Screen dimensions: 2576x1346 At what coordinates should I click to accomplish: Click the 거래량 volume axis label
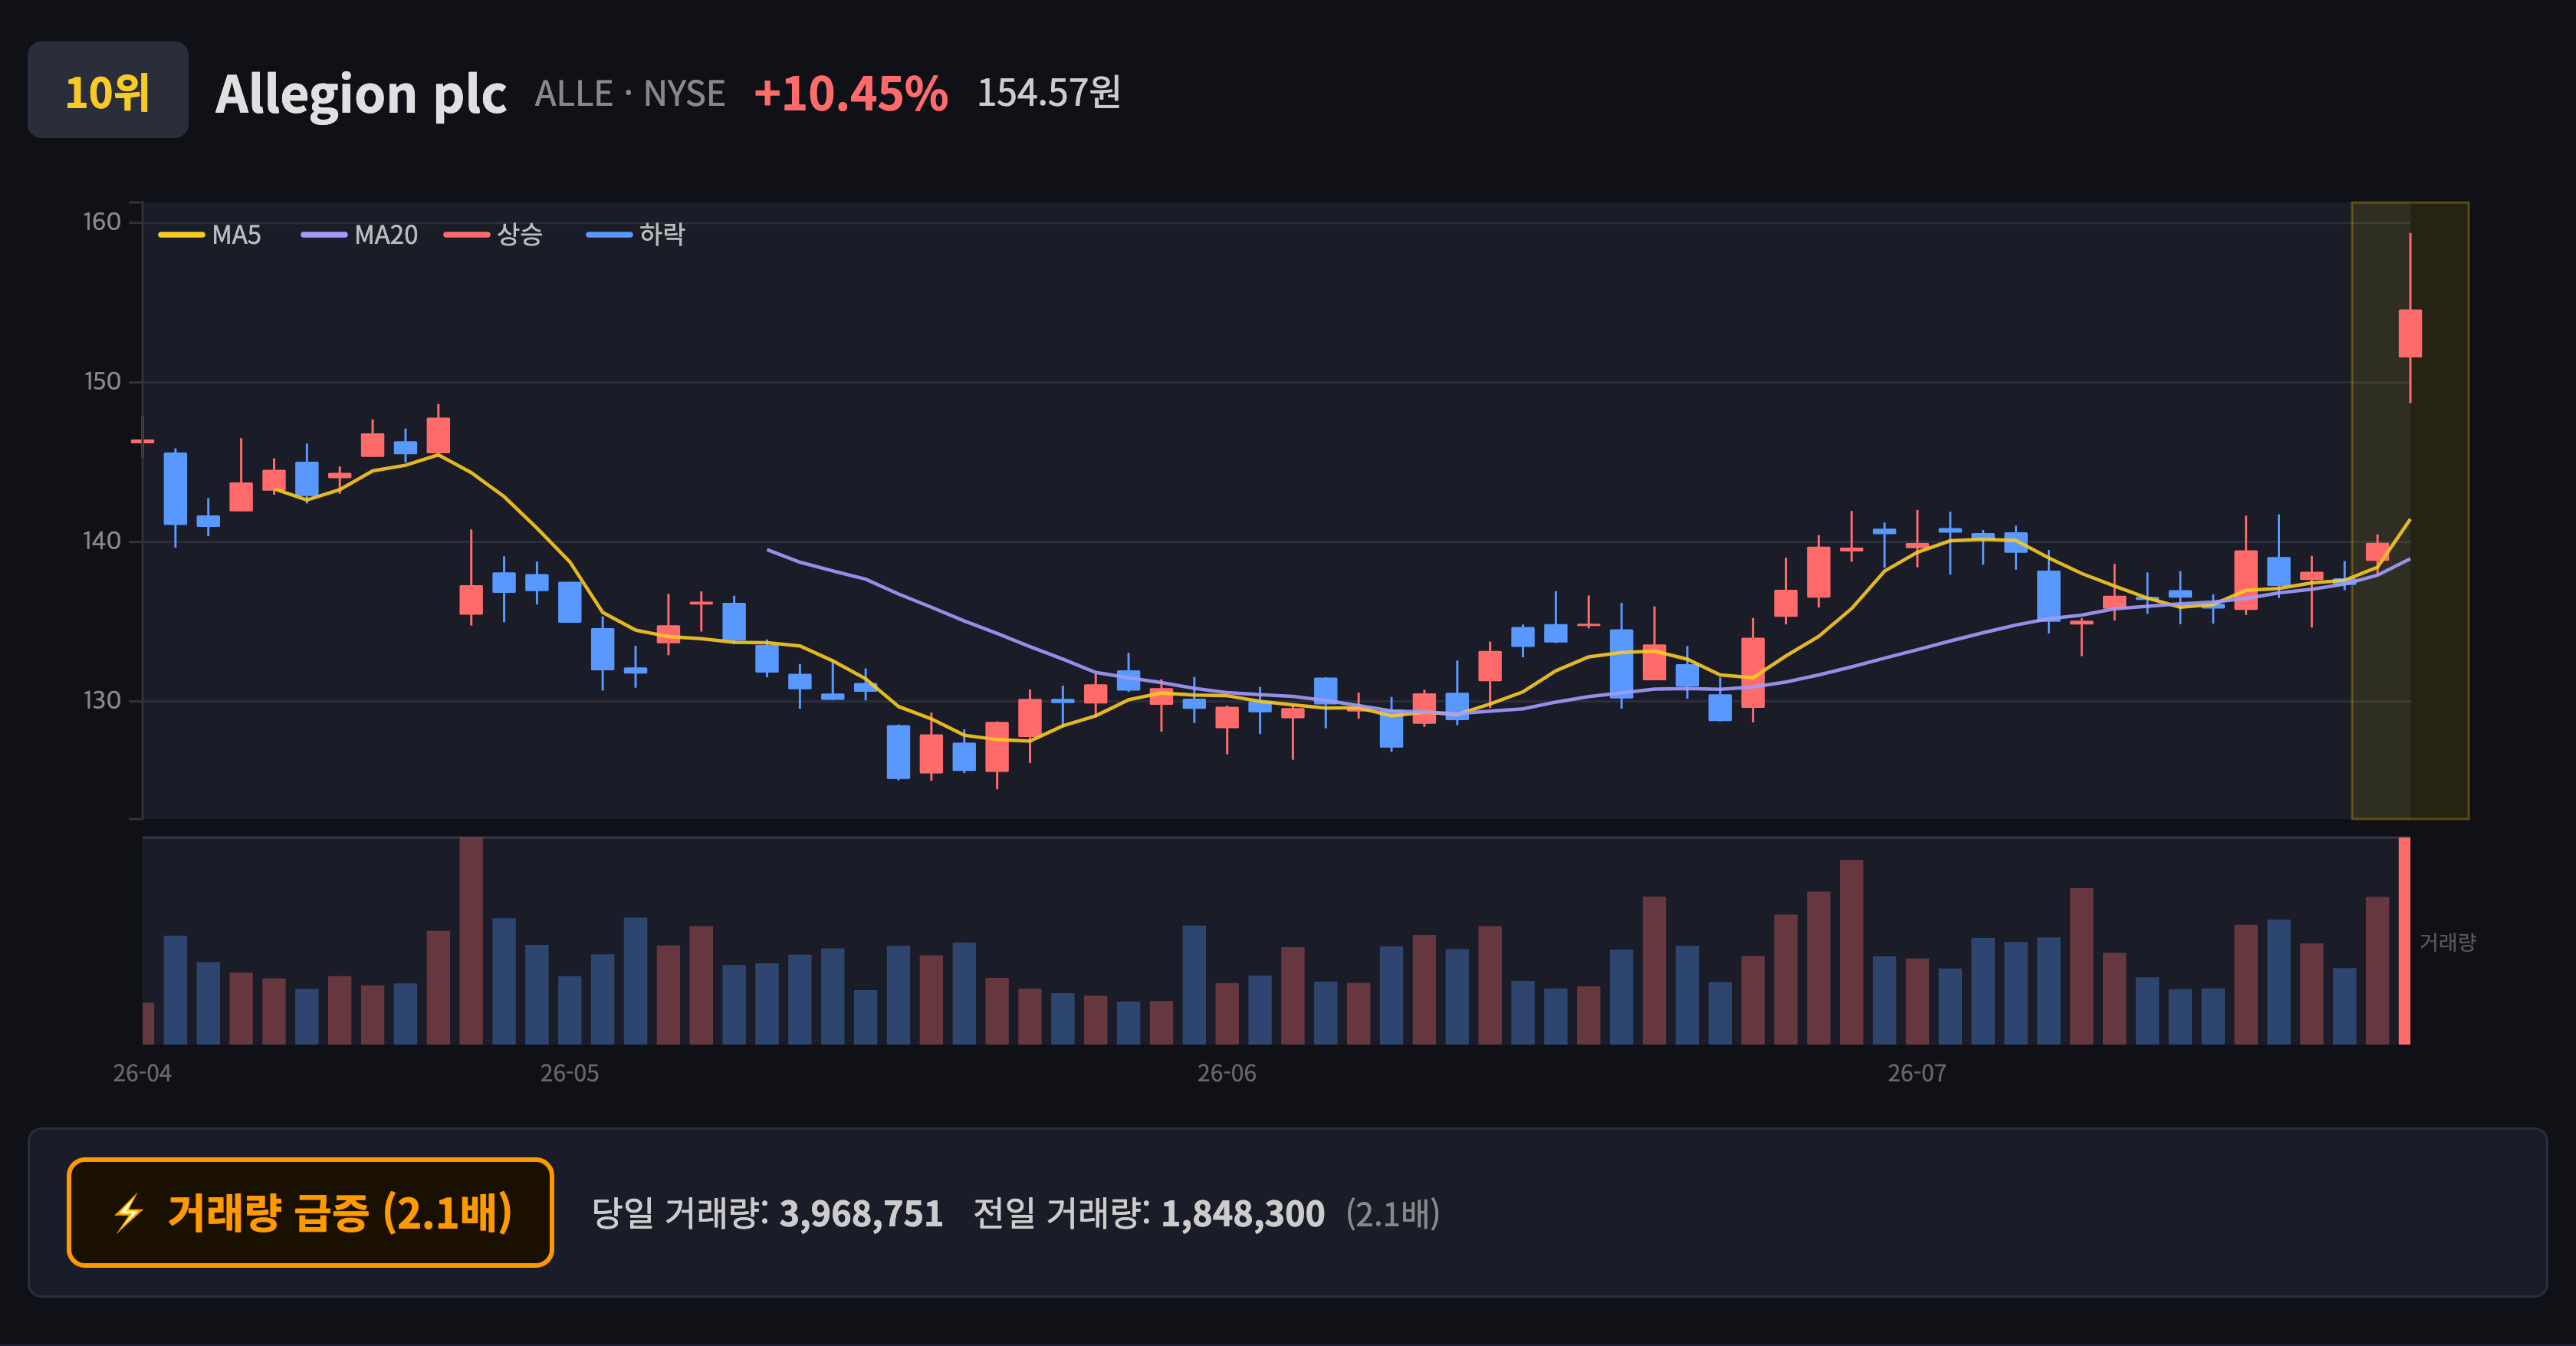click(2447, 942)
